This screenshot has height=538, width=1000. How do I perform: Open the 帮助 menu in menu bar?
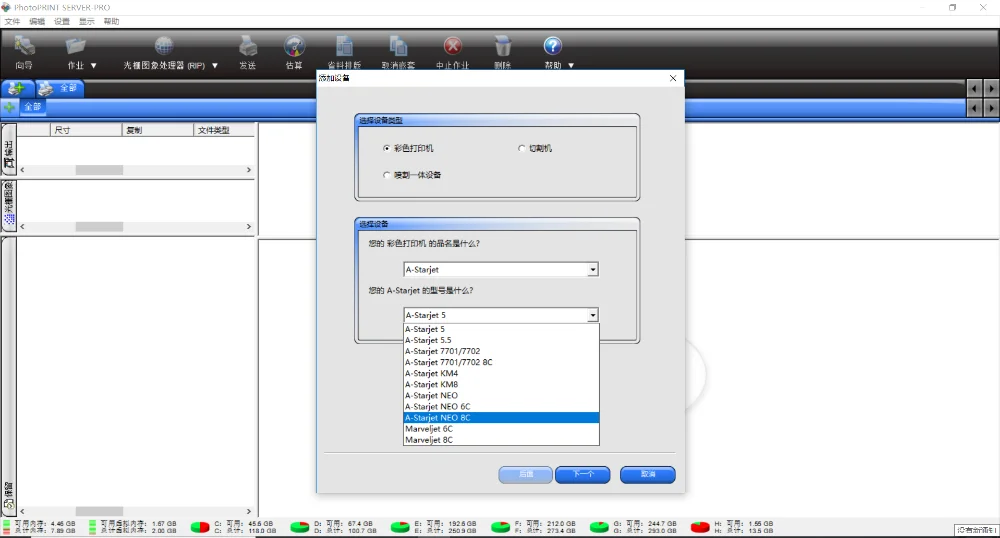pos(112,22)
